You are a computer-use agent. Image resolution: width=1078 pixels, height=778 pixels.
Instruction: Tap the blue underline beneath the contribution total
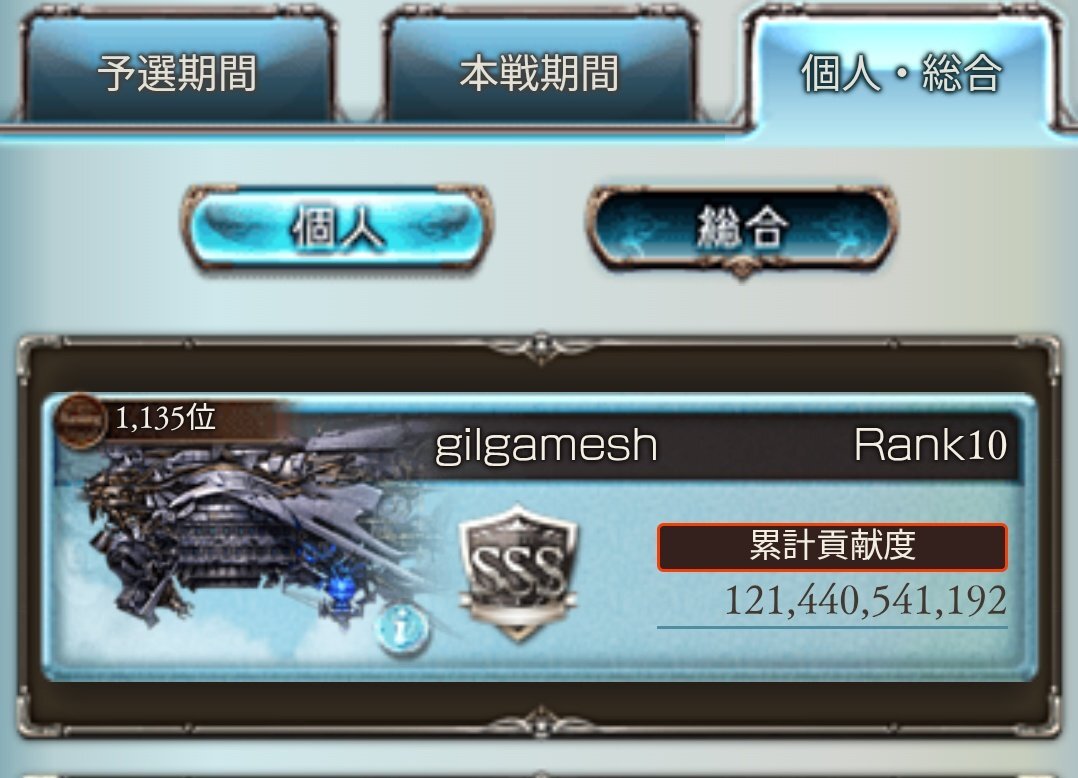click(x=832, y=627)
